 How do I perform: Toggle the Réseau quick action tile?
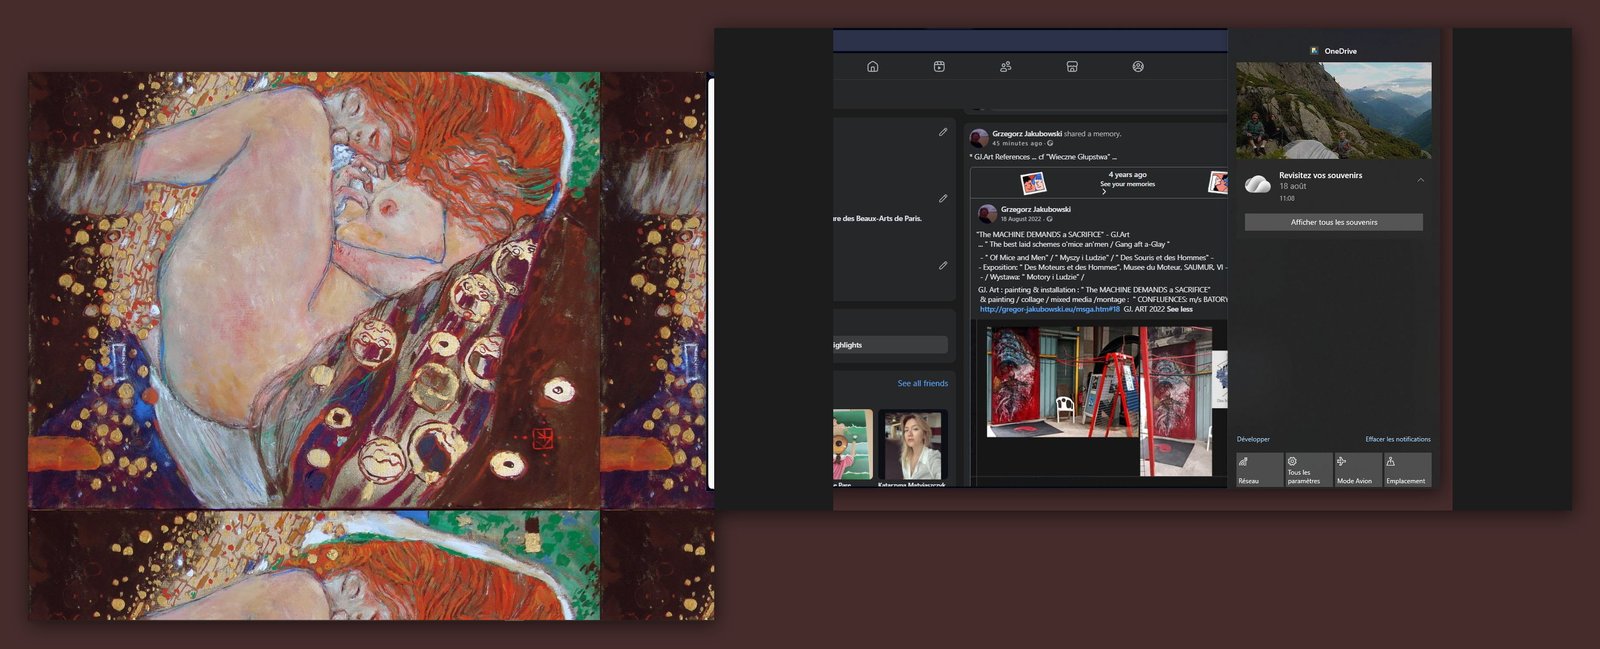(x=1259, y=470)
